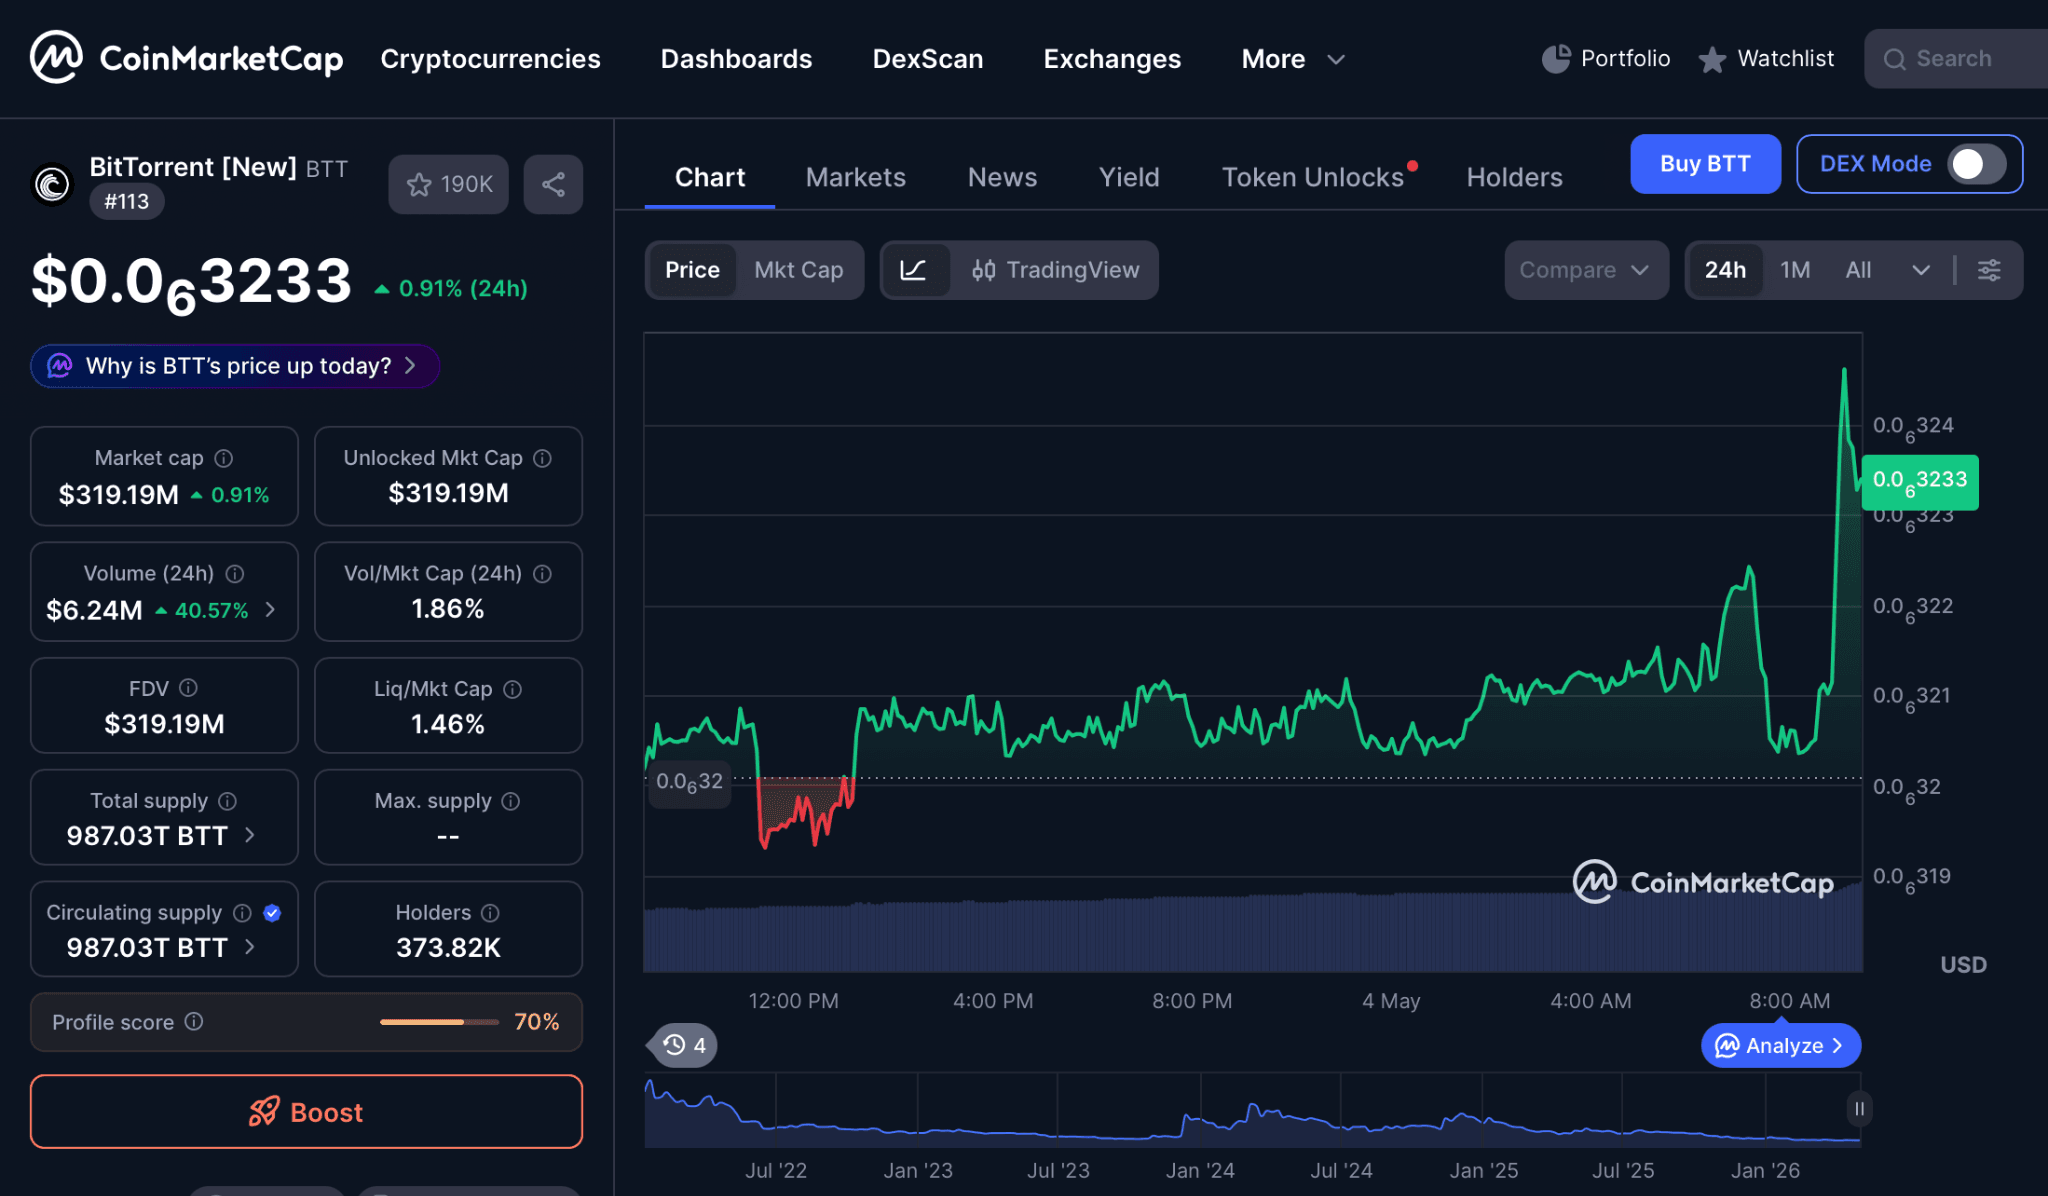Click the FDV info icon
2048x1196 pixels.
coord(188,688)
